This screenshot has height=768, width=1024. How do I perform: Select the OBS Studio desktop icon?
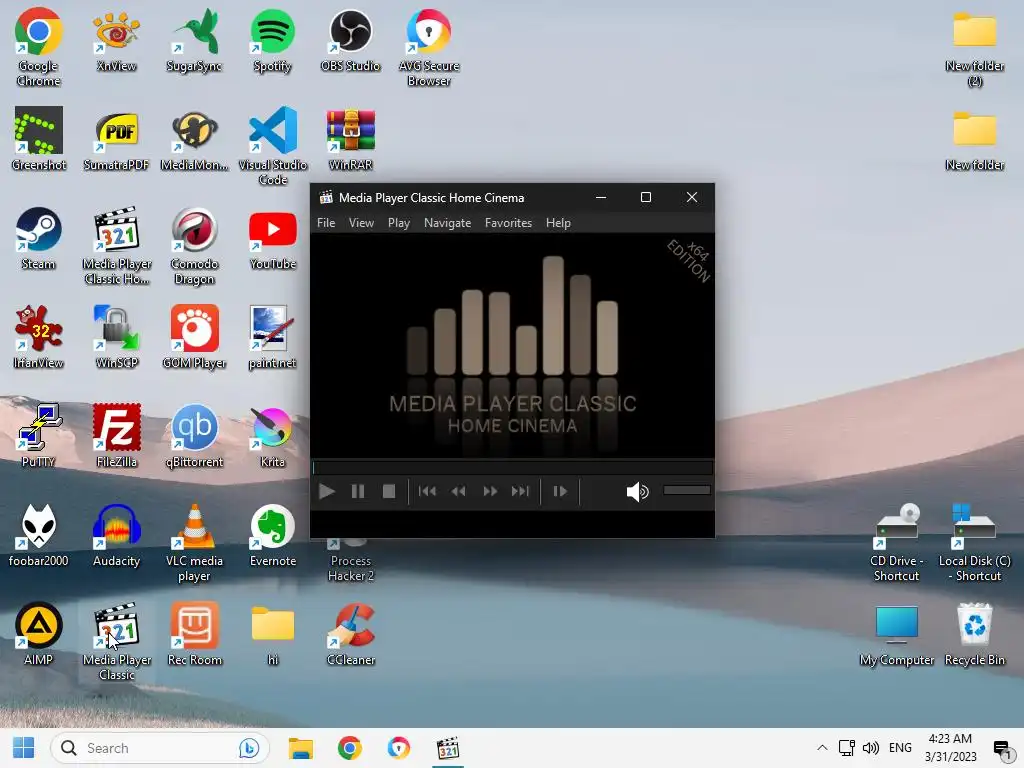point(351,40)
